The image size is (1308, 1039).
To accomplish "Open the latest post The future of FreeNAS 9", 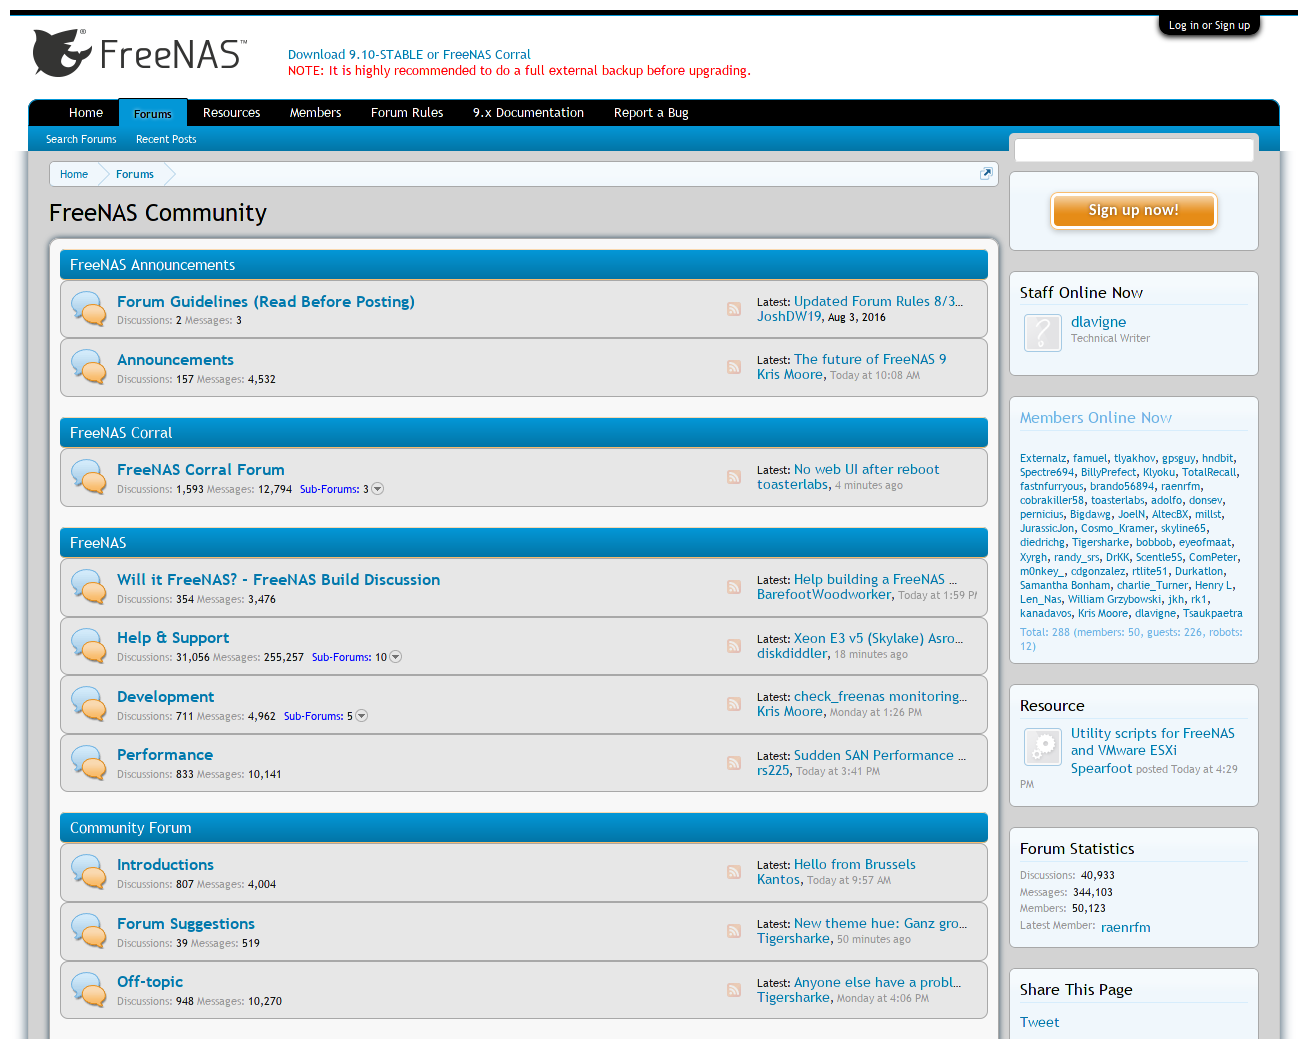I will (870, 359).
